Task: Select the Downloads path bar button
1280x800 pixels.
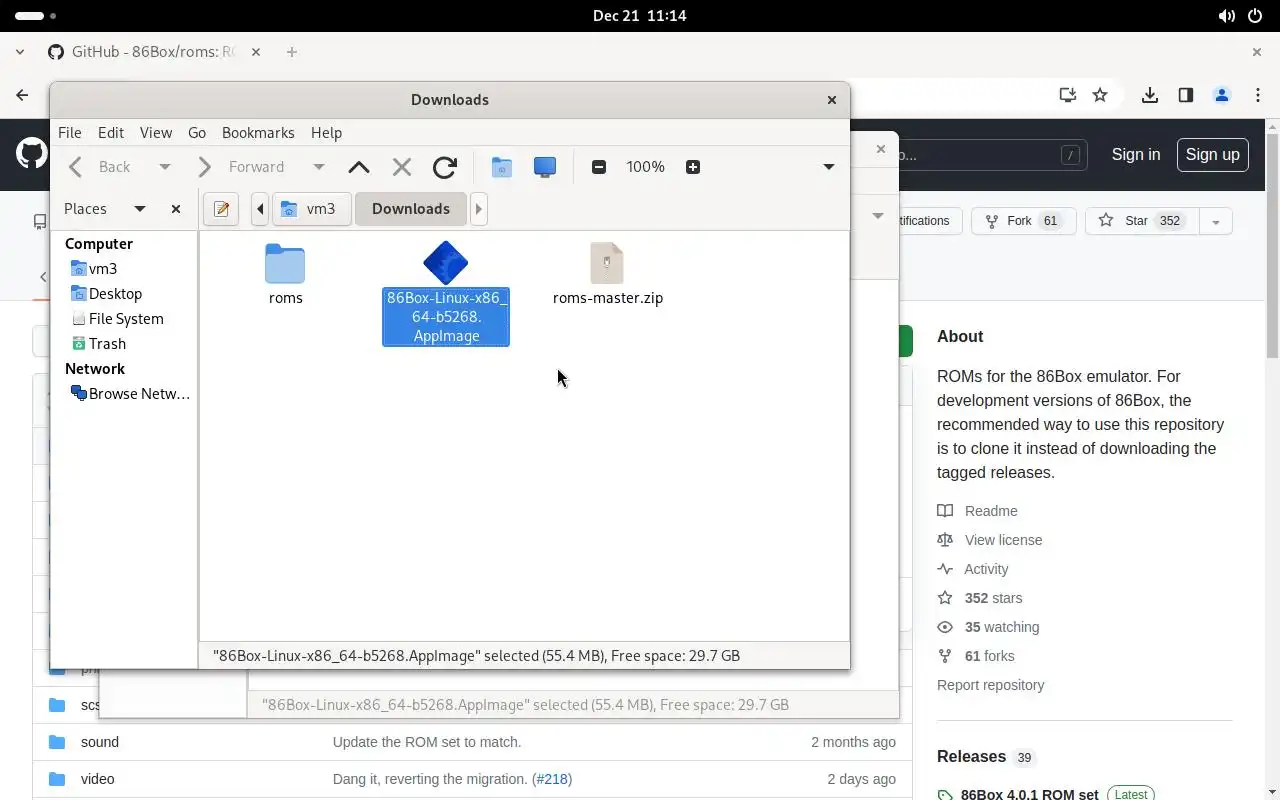Action: point(411,209)
